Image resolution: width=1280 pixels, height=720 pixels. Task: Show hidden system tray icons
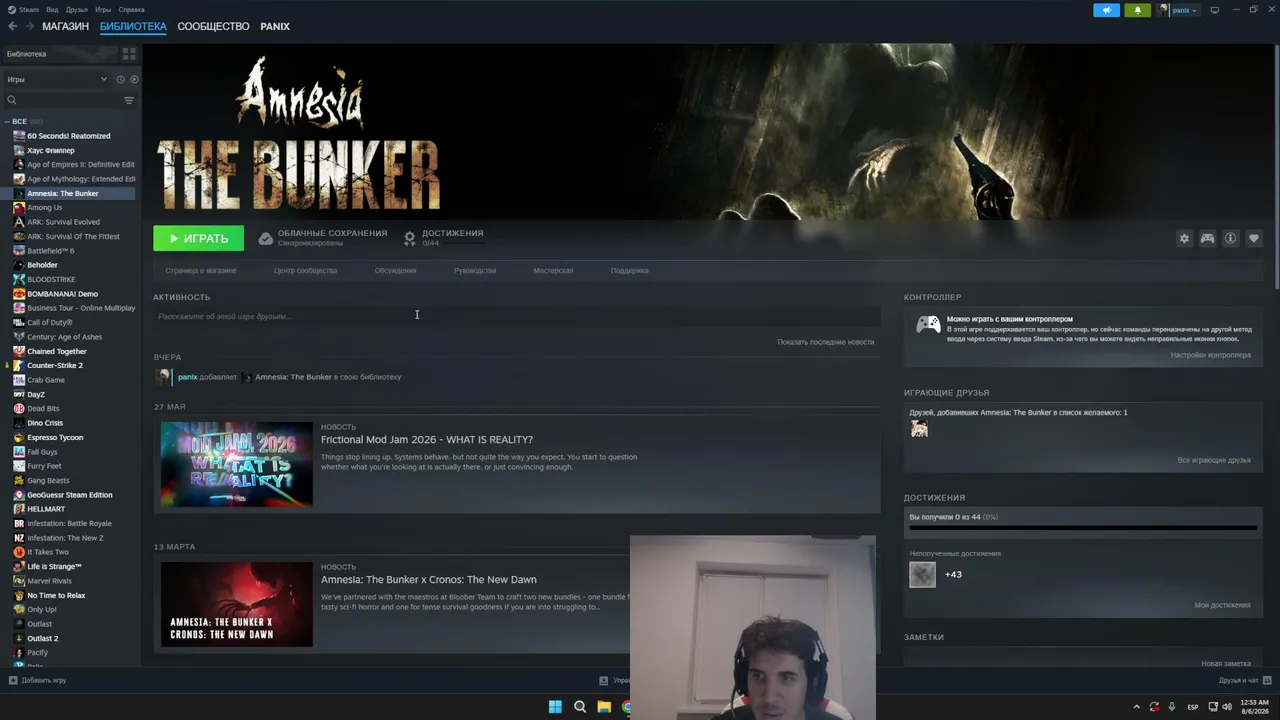1136,707
